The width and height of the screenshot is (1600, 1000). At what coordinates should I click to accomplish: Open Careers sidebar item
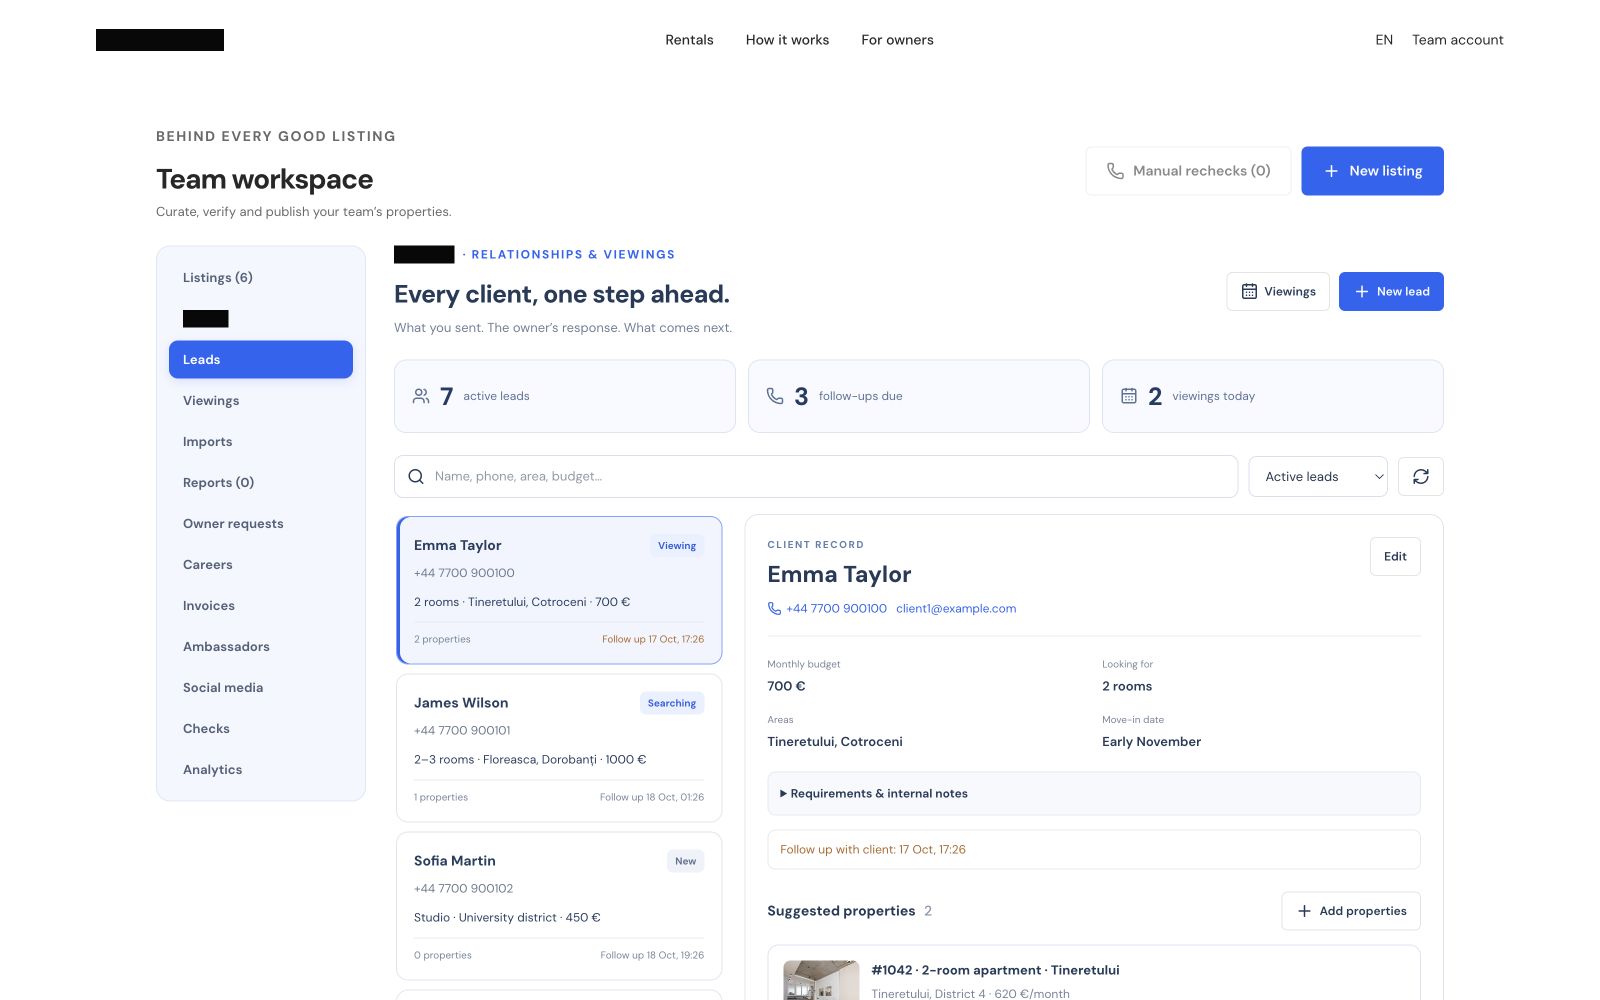tap(261, 565)
